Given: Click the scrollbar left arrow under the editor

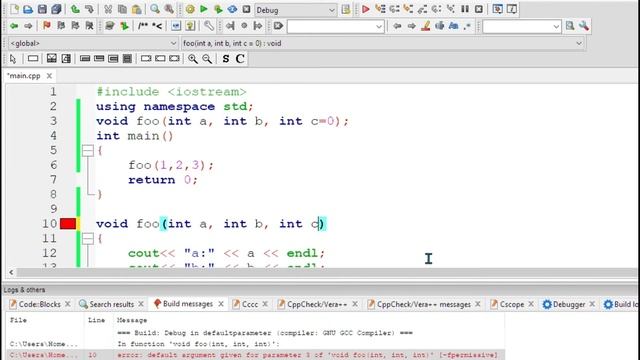Looking at the screenshot, I should coord(11,272).
